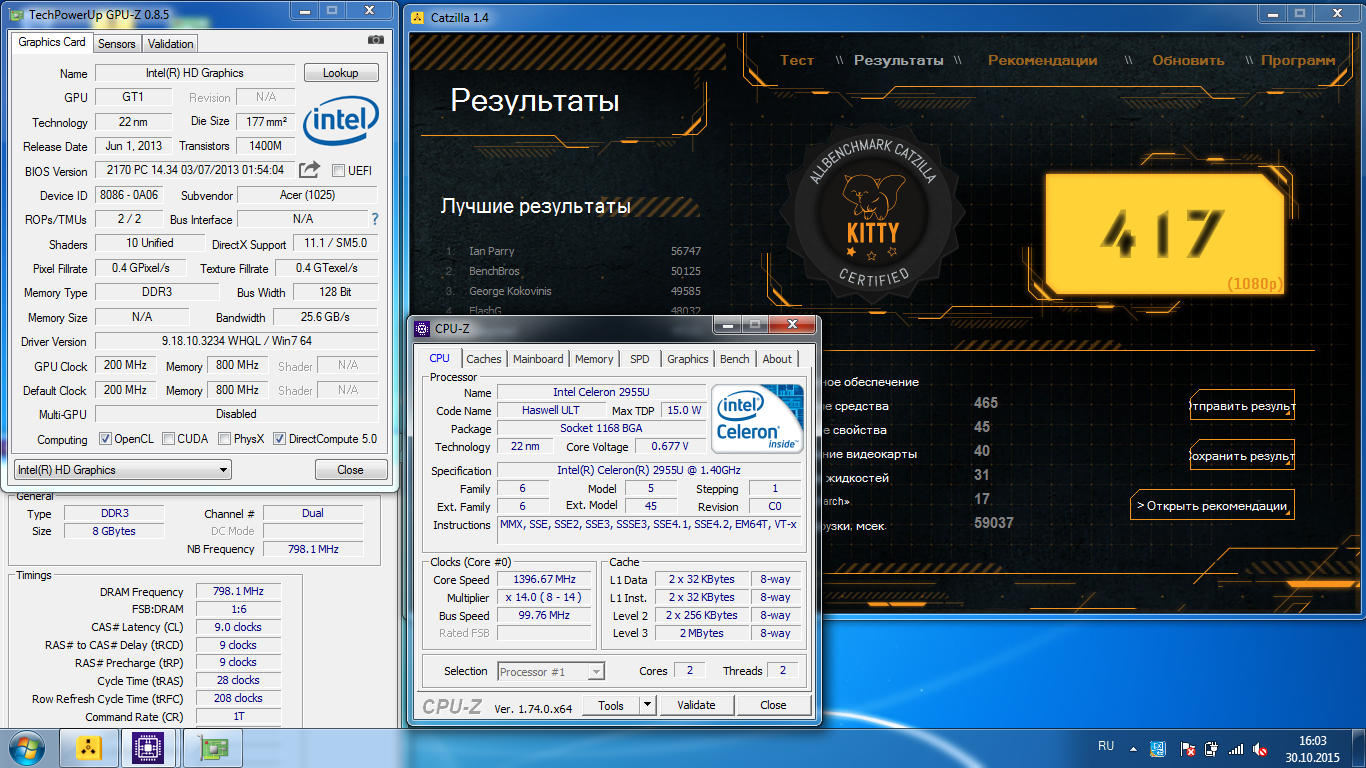Click the Lookup button in GPU-Z
The image size is (1366, 768).
point(340,73)
